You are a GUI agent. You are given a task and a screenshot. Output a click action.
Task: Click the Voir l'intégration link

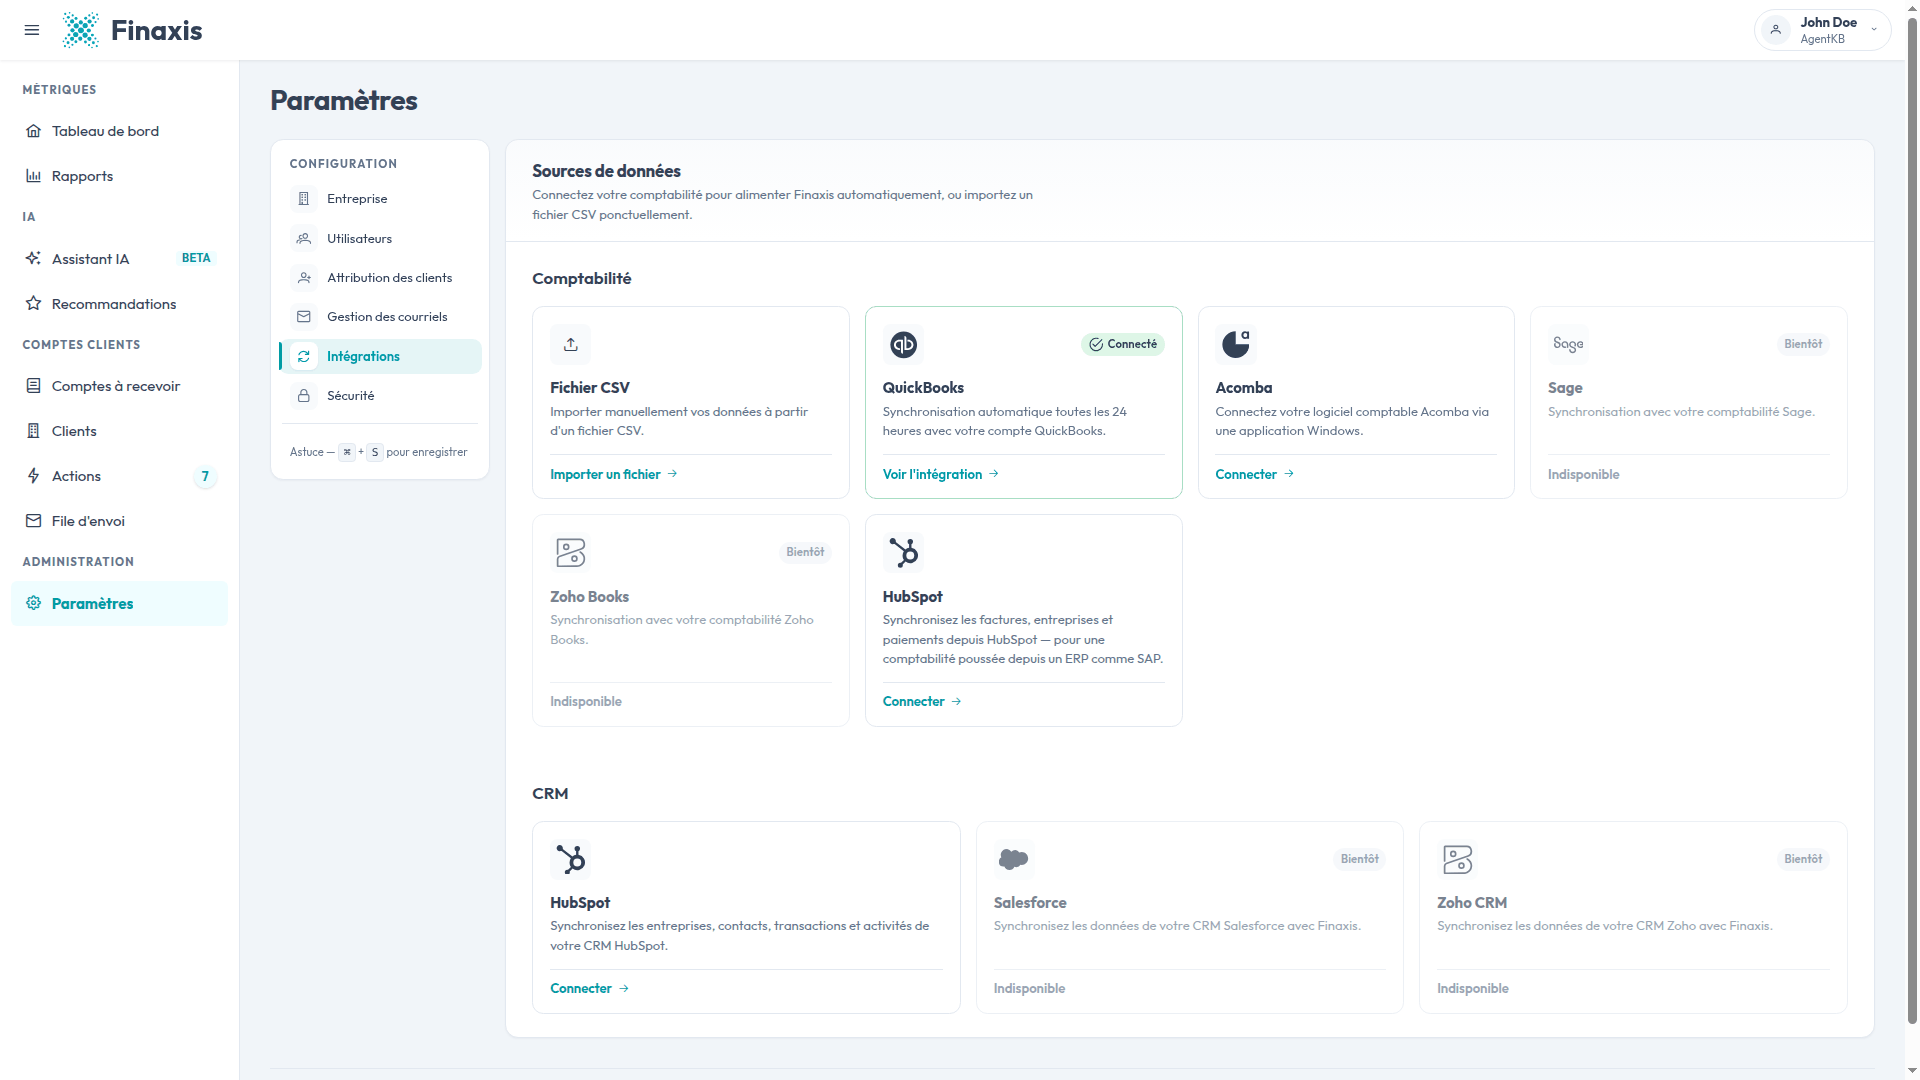pos(940,474)
